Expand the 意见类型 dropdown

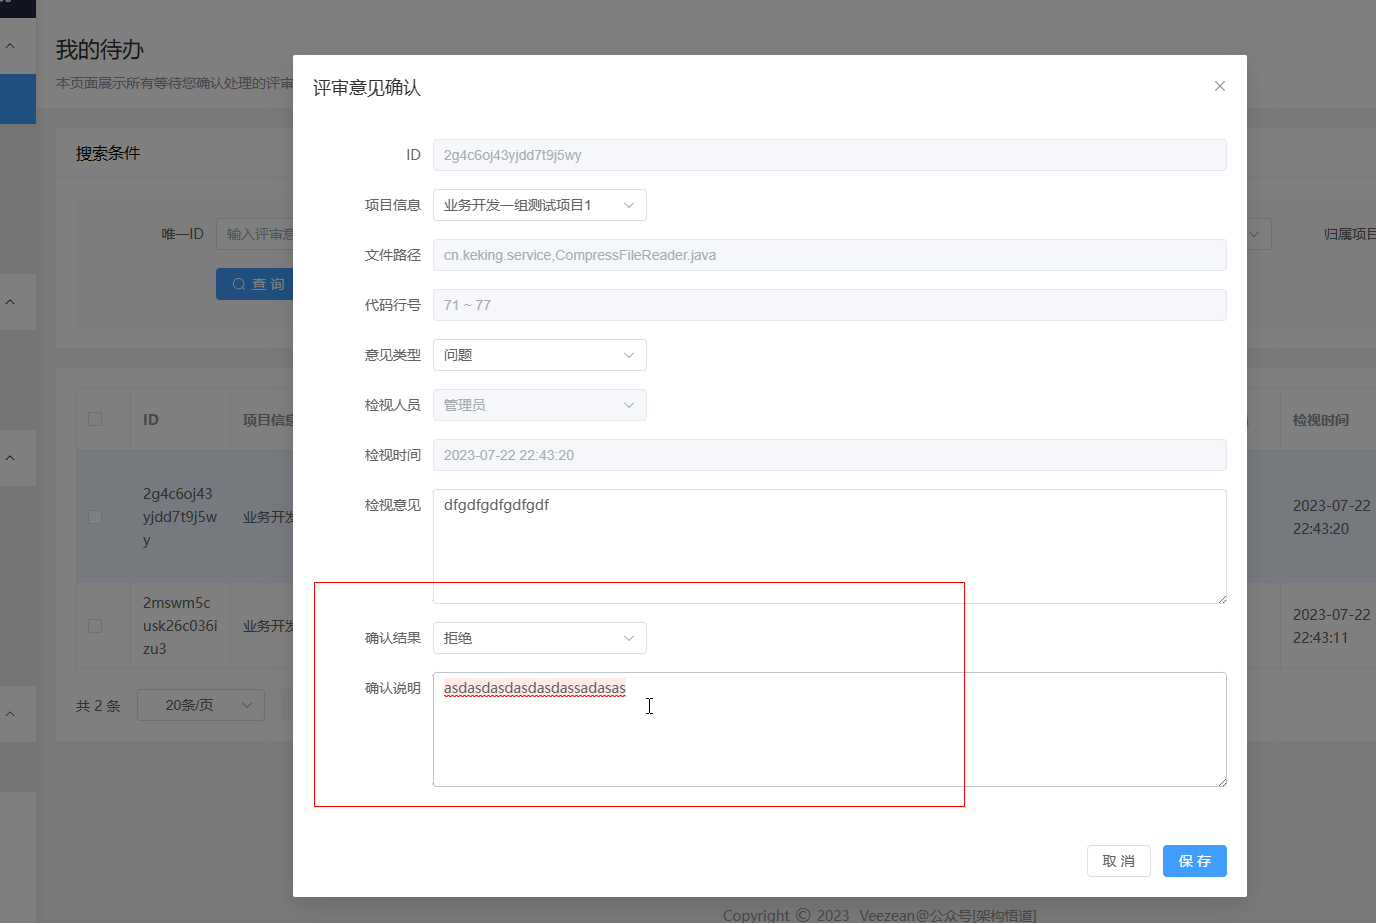click(539, 355)
